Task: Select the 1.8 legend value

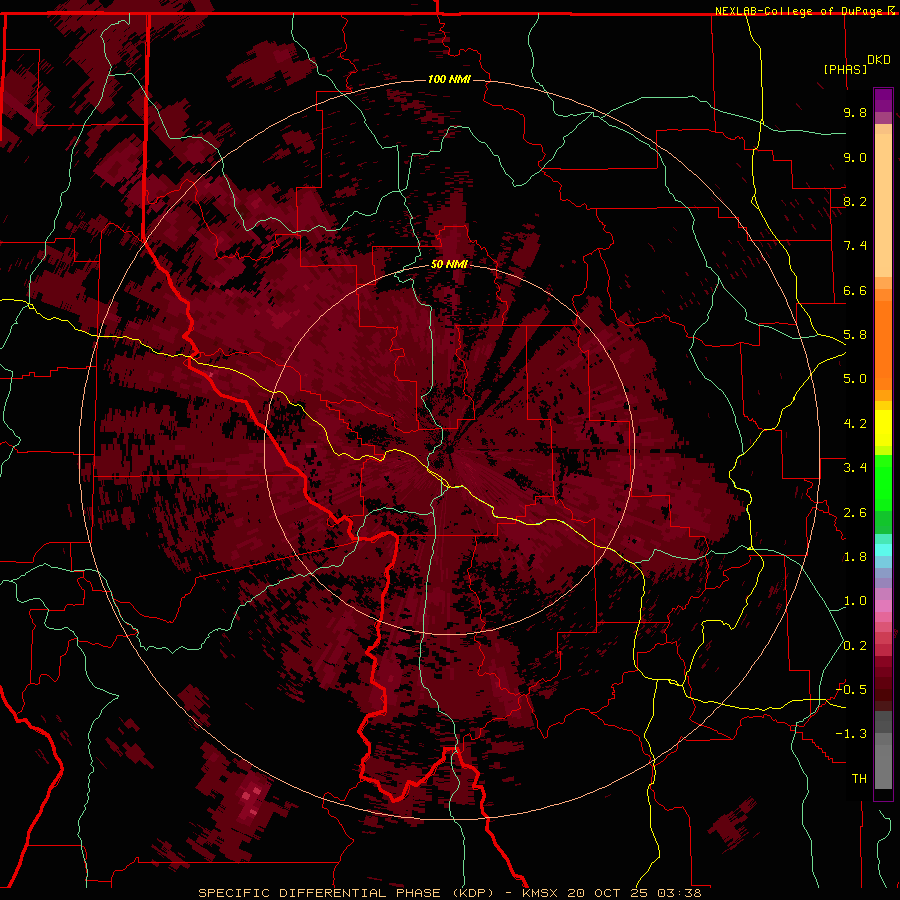Action: click(x=855, y=557)
